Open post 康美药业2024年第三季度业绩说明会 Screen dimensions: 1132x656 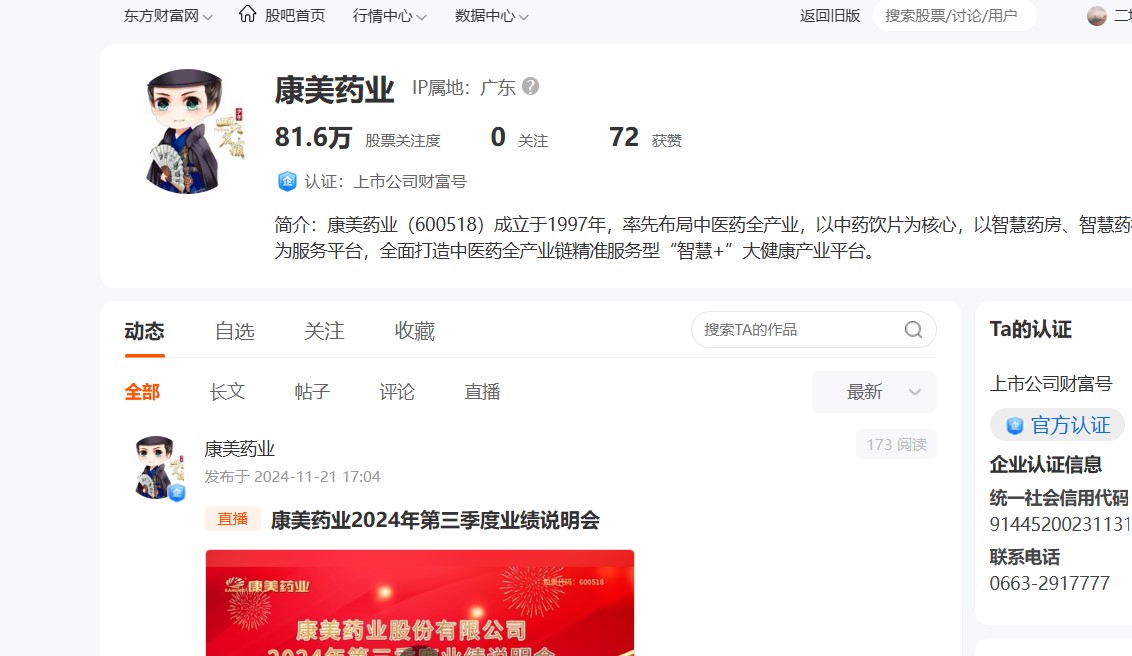[435, 520]
